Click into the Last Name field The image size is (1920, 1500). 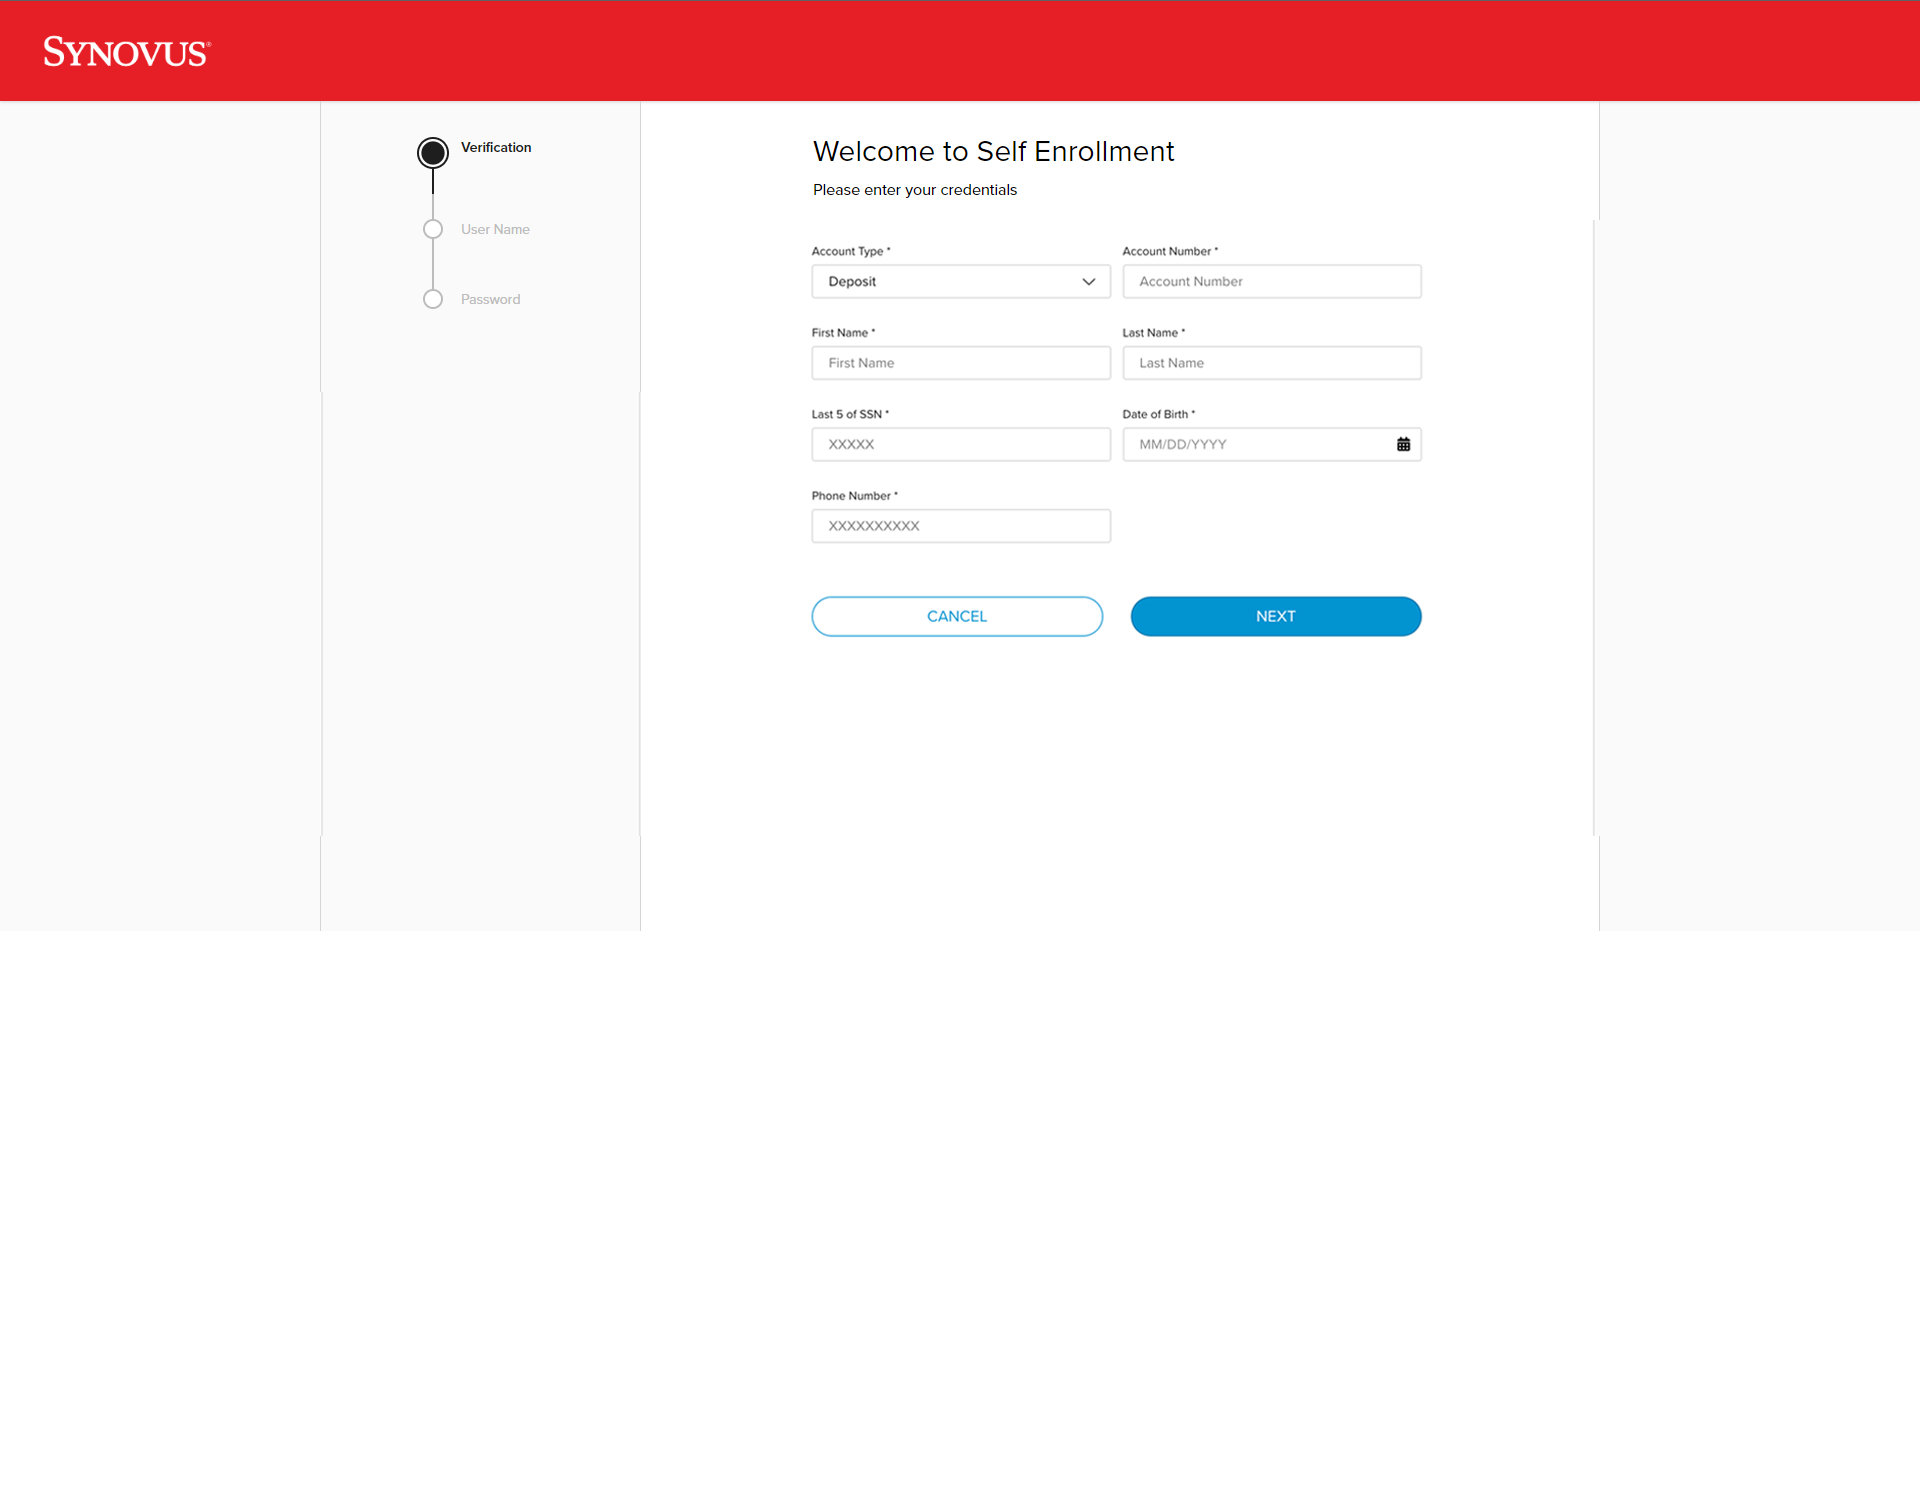pyautogui.click(x=1271, y=363)
